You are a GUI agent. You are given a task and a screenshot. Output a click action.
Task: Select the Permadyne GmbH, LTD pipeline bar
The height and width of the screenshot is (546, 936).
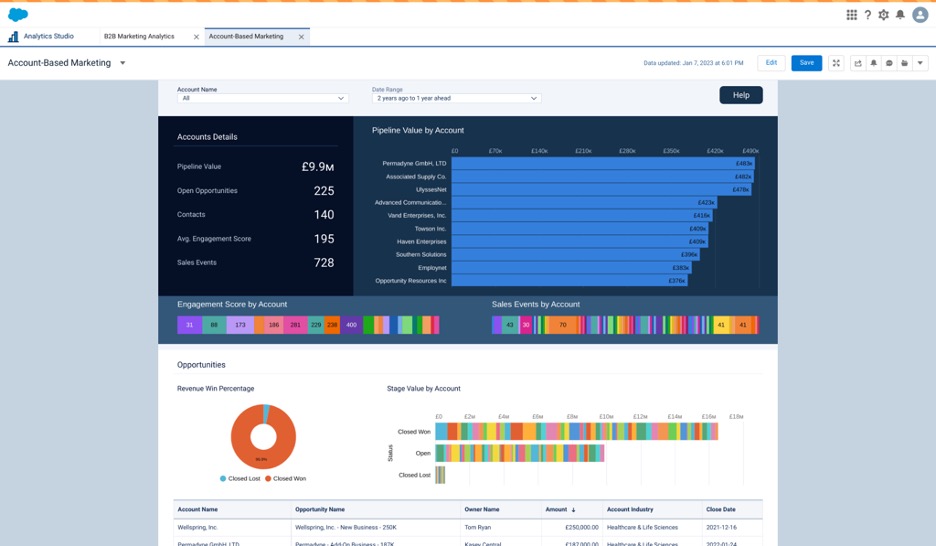(603, 164)
